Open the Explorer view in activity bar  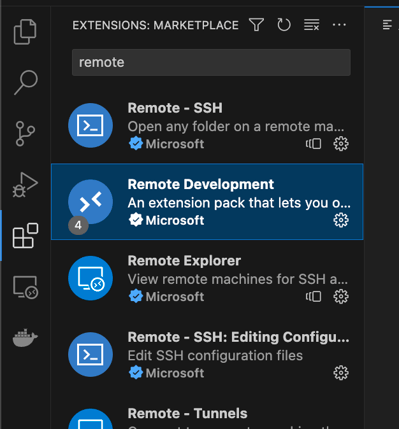tap(25, 32)
